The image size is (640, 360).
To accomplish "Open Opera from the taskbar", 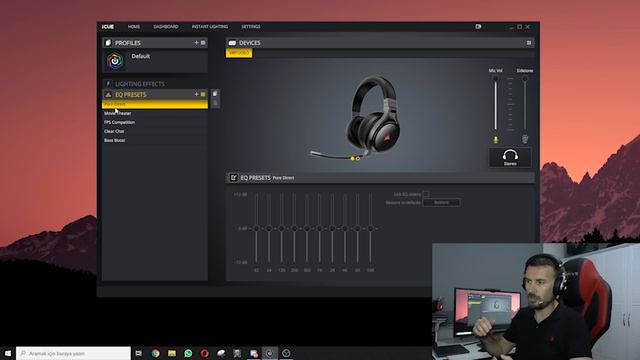I will (x=204, y=353).
